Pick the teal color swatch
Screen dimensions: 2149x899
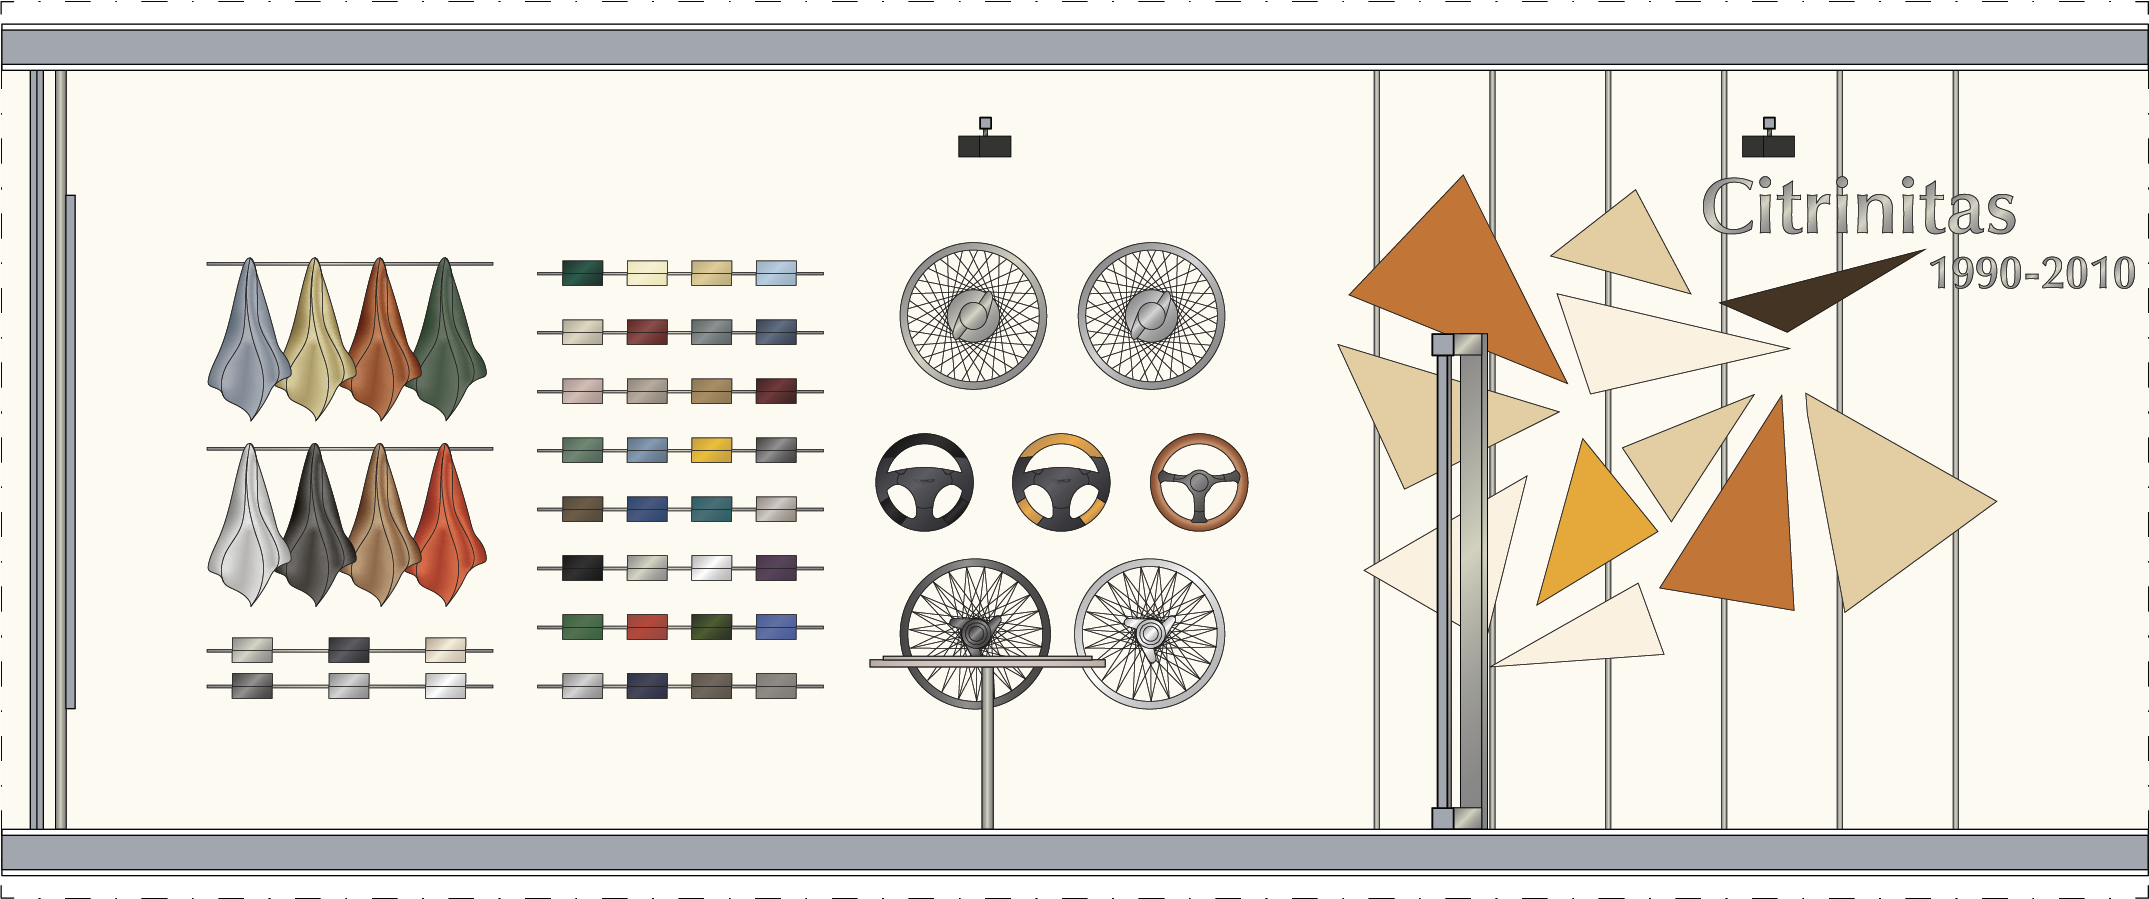pos(711,509)
